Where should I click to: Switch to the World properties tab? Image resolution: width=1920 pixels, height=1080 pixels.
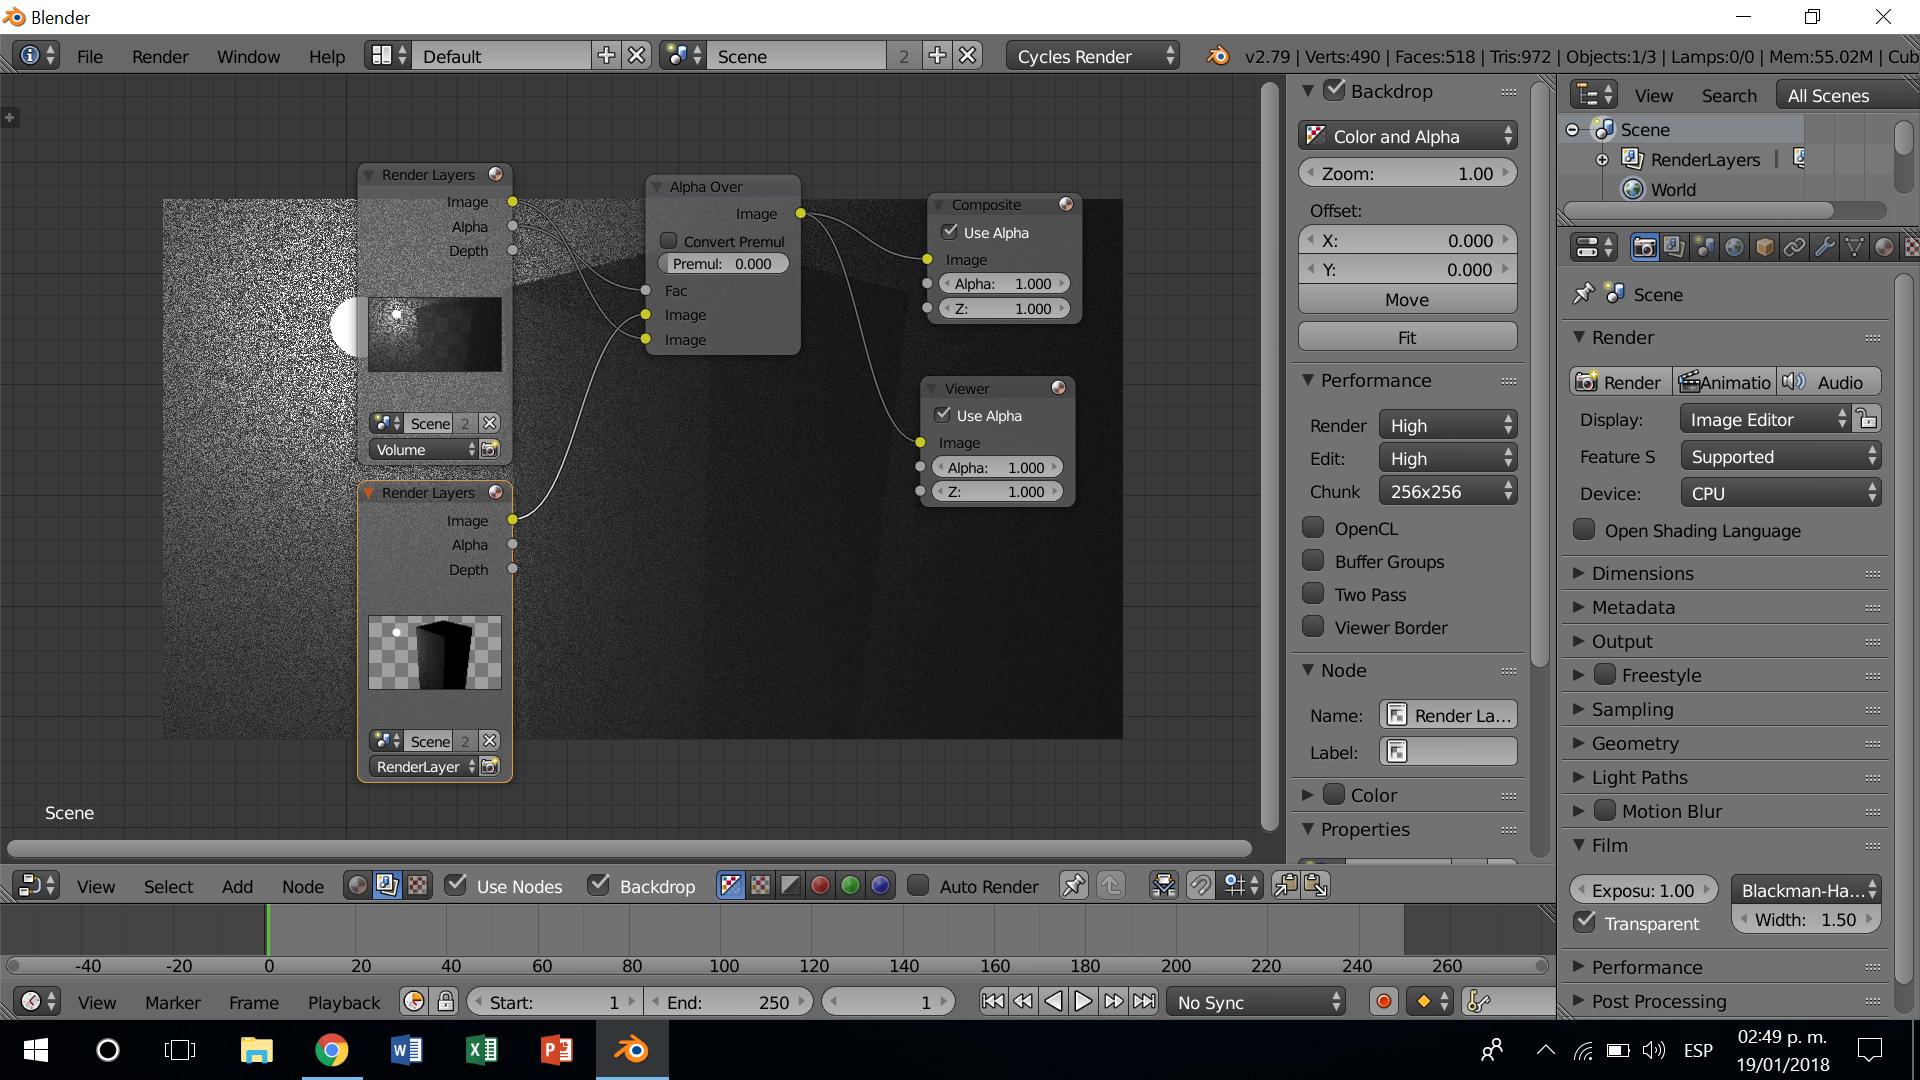[1735, 247]
